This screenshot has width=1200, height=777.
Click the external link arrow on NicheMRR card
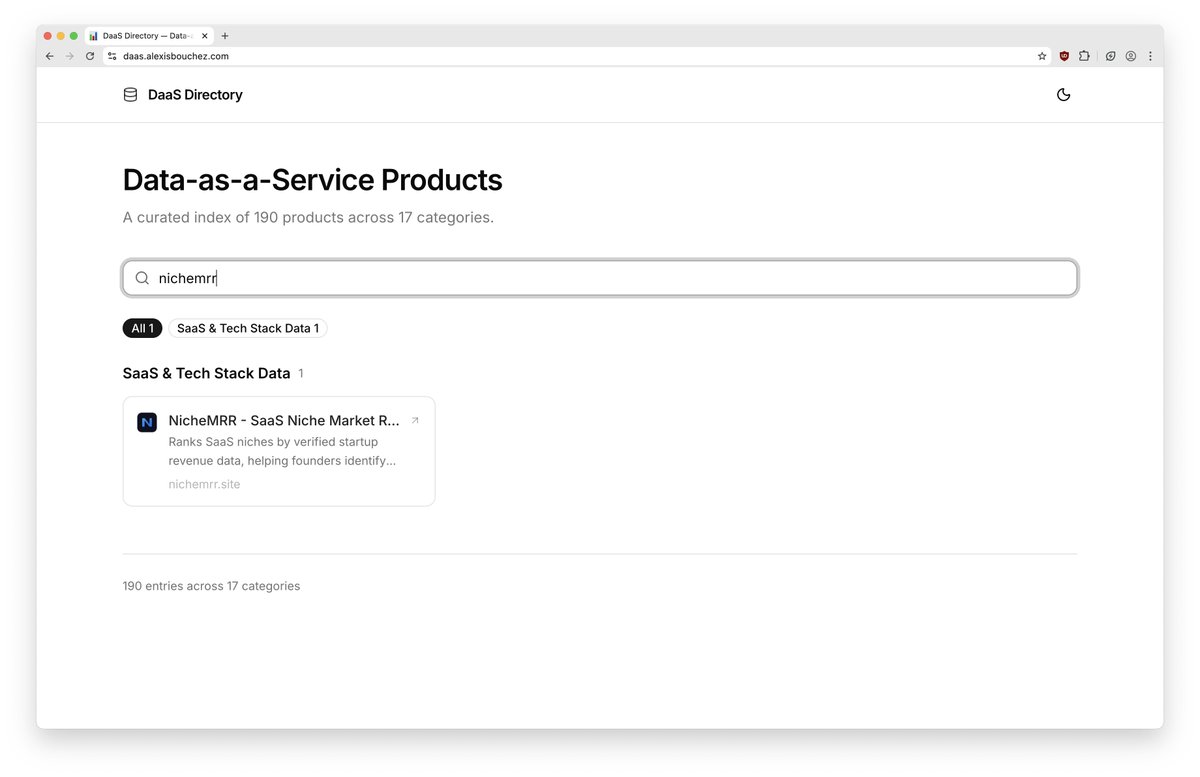point(415,421)
